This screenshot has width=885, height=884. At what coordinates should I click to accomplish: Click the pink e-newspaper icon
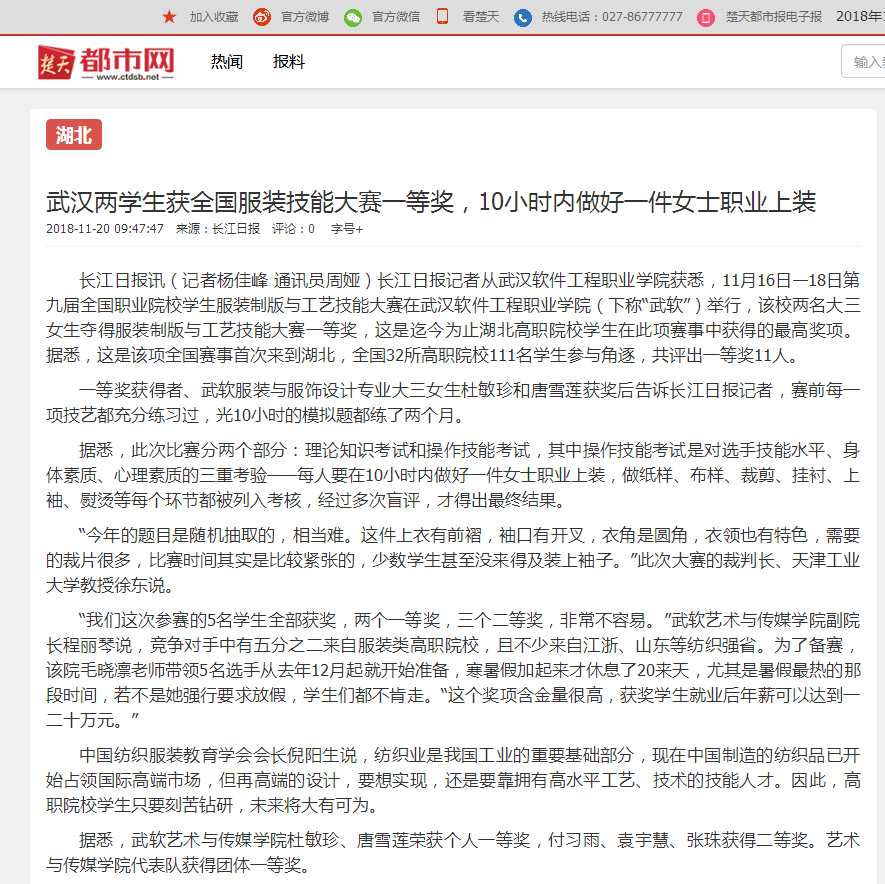click(706, 17)
